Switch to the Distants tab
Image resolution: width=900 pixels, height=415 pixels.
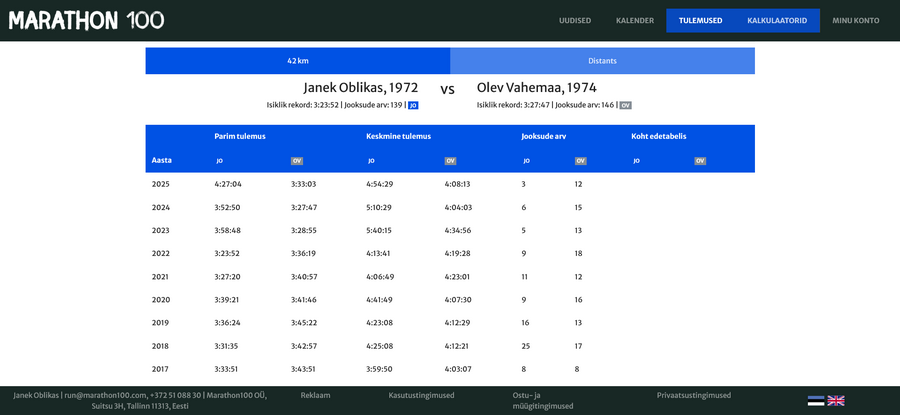pyautogui.click(x=602, y=61)
